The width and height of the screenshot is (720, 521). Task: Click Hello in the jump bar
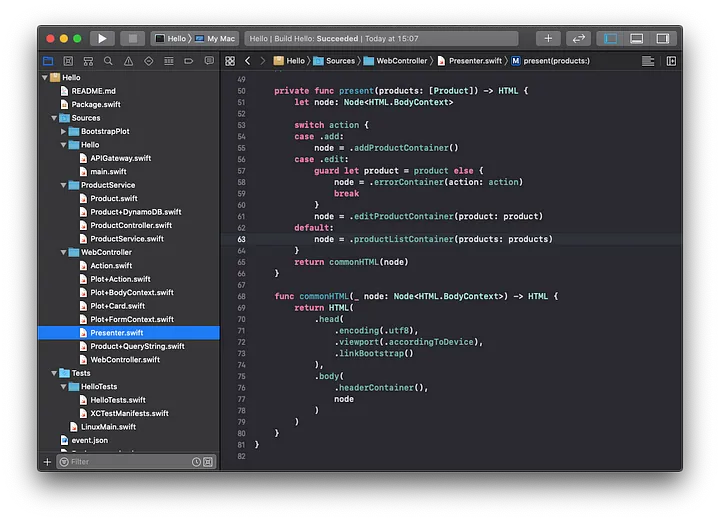(x=290, y=61)
